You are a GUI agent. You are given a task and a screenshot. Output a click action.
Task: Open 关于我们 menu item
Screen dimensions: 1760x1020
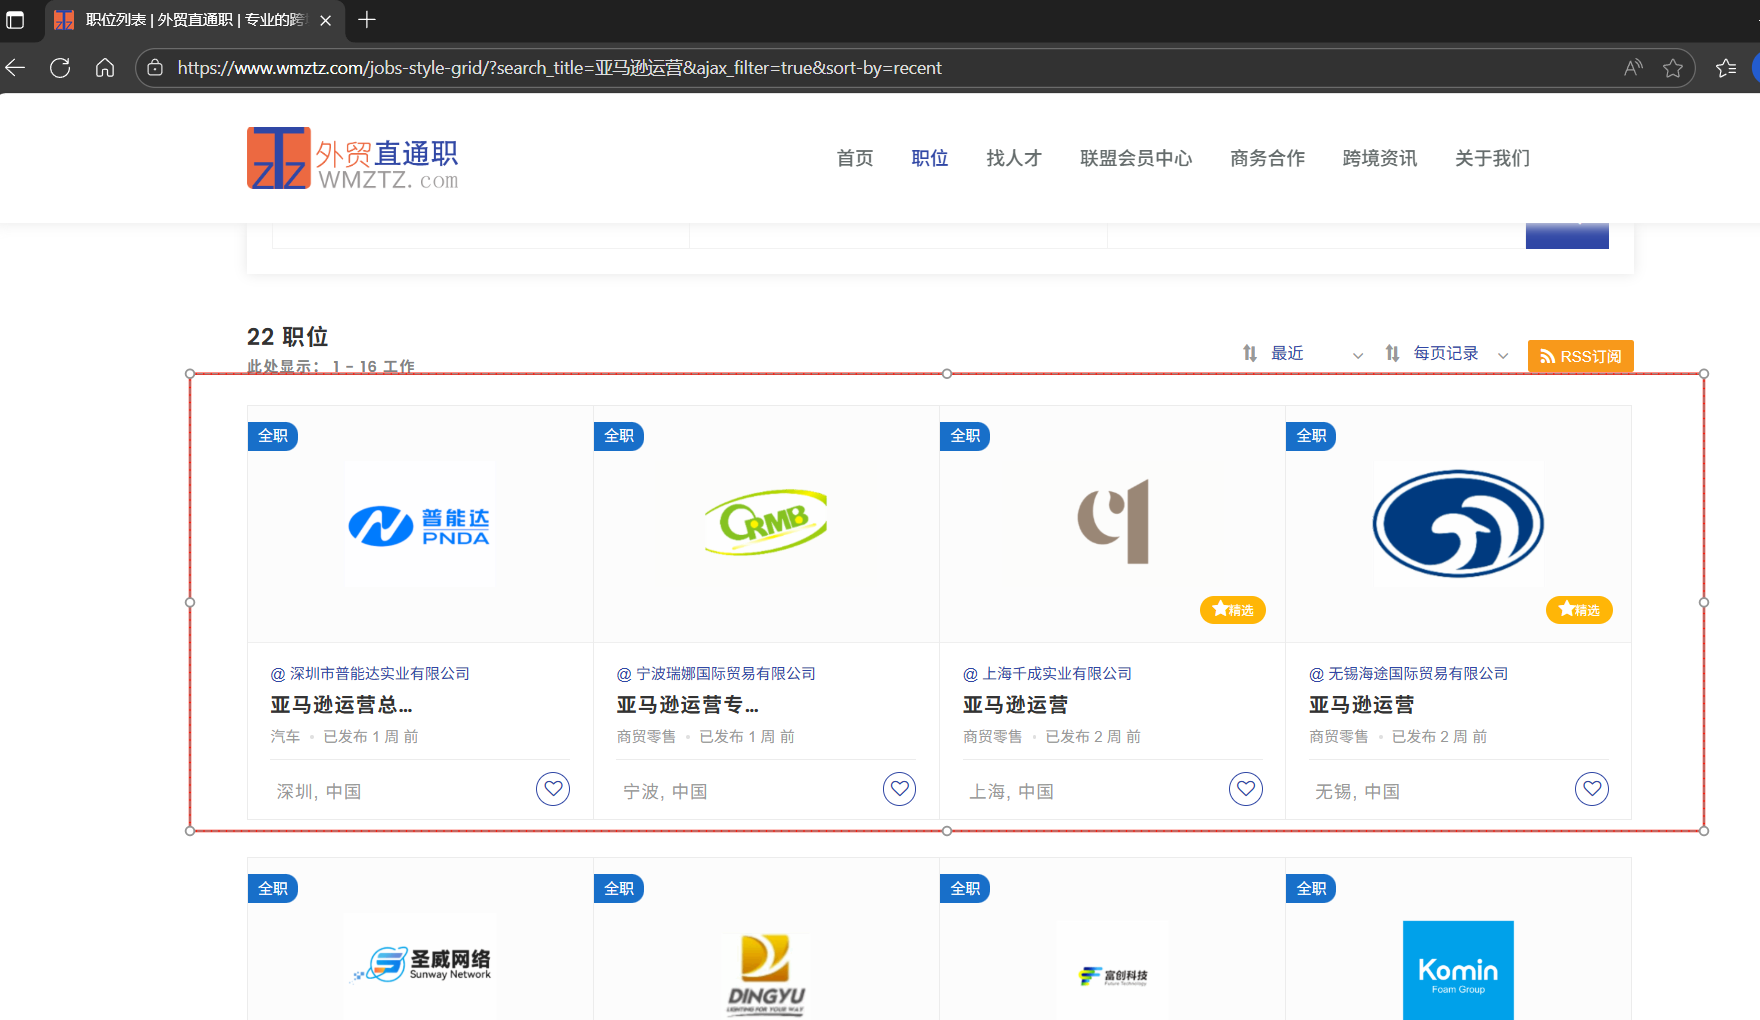click(x=1493, y=158)
